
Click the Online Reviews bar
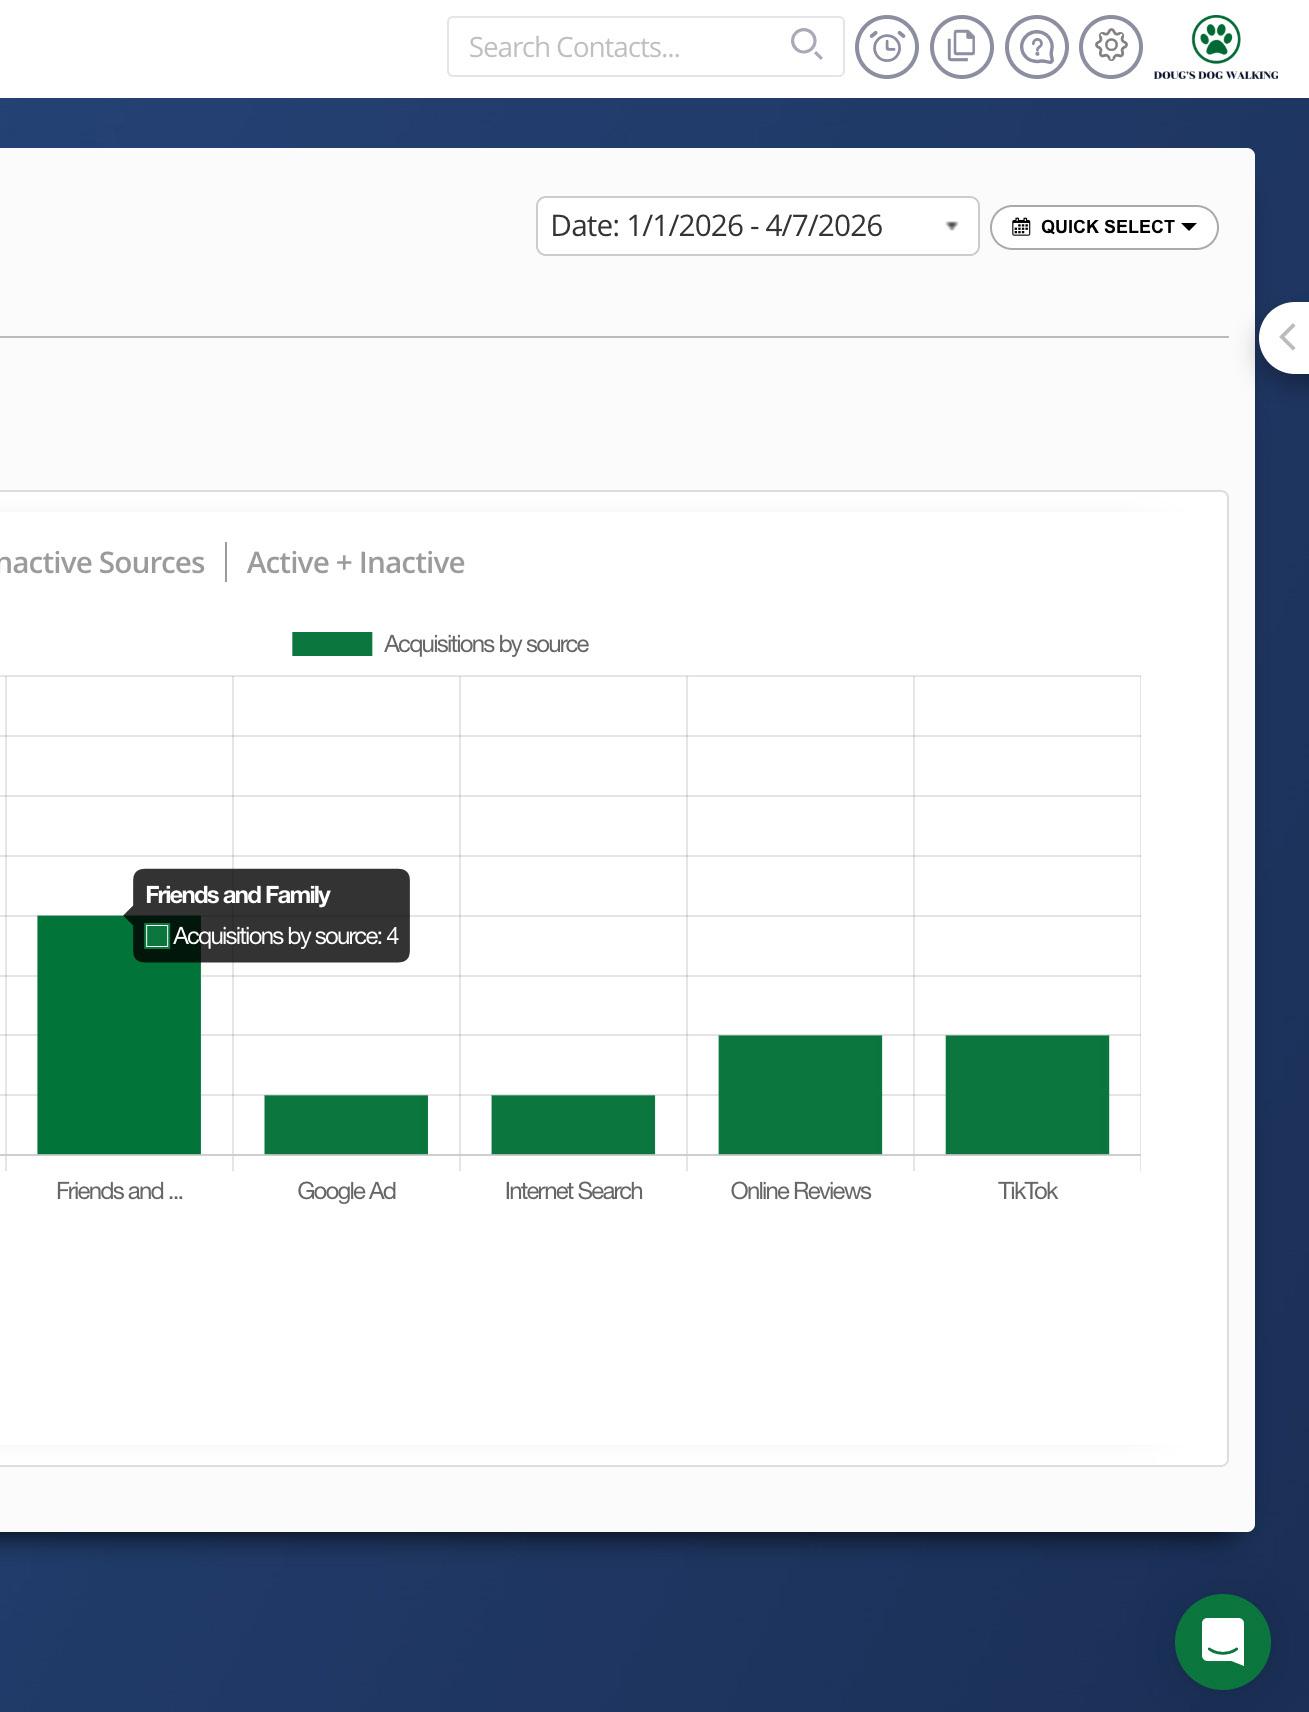[800, 1095]
